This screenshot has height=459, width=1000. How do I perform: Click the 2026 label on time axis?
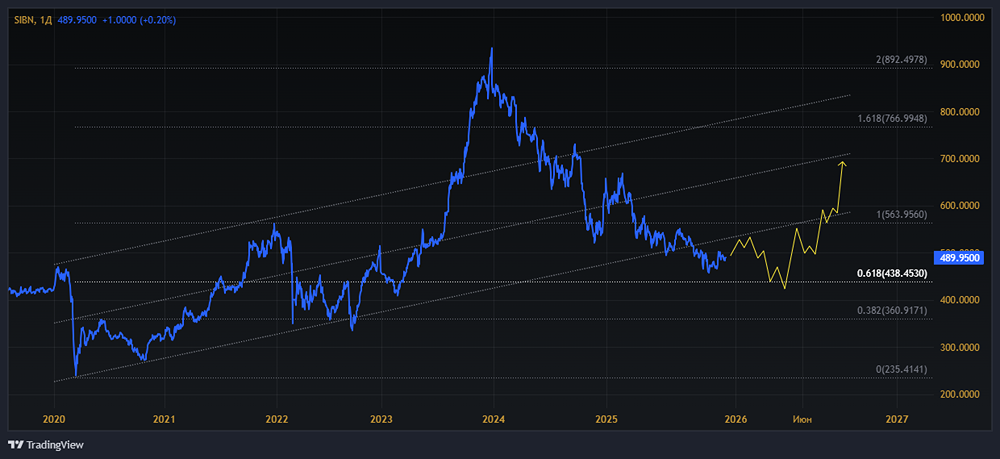tap(735, 419)
